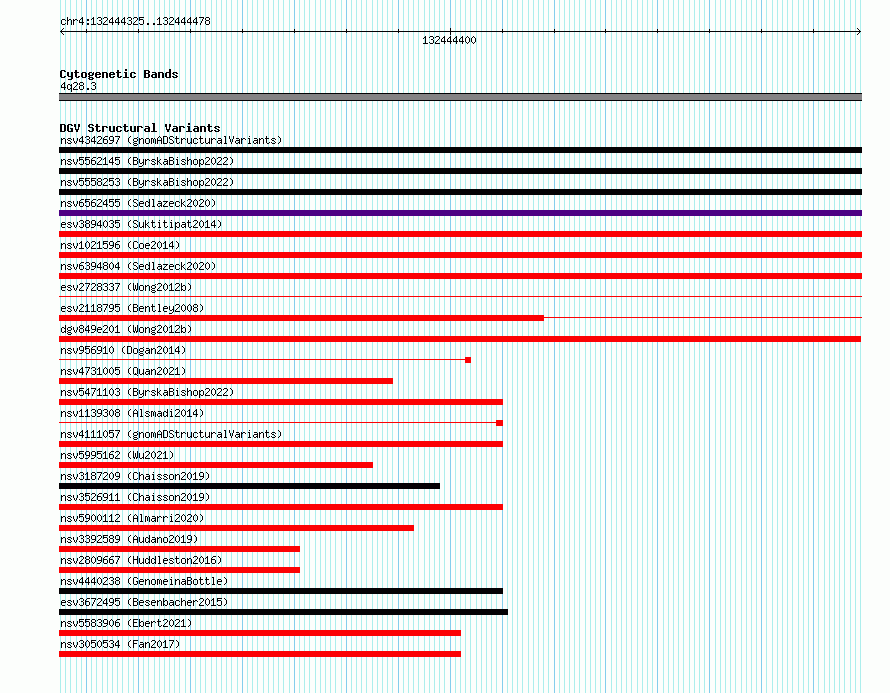890x693 pixels.
Task: Open variant nsv5558253 (ByrskaBishop2022)
Action: click(147, 182)
